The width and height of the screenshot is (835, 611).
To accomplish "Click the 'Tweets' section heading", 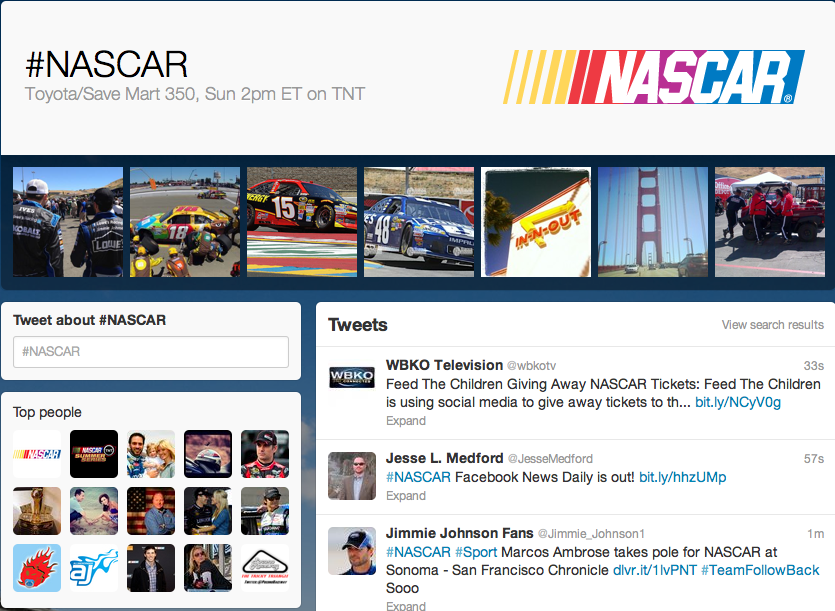I will [358, 324].
